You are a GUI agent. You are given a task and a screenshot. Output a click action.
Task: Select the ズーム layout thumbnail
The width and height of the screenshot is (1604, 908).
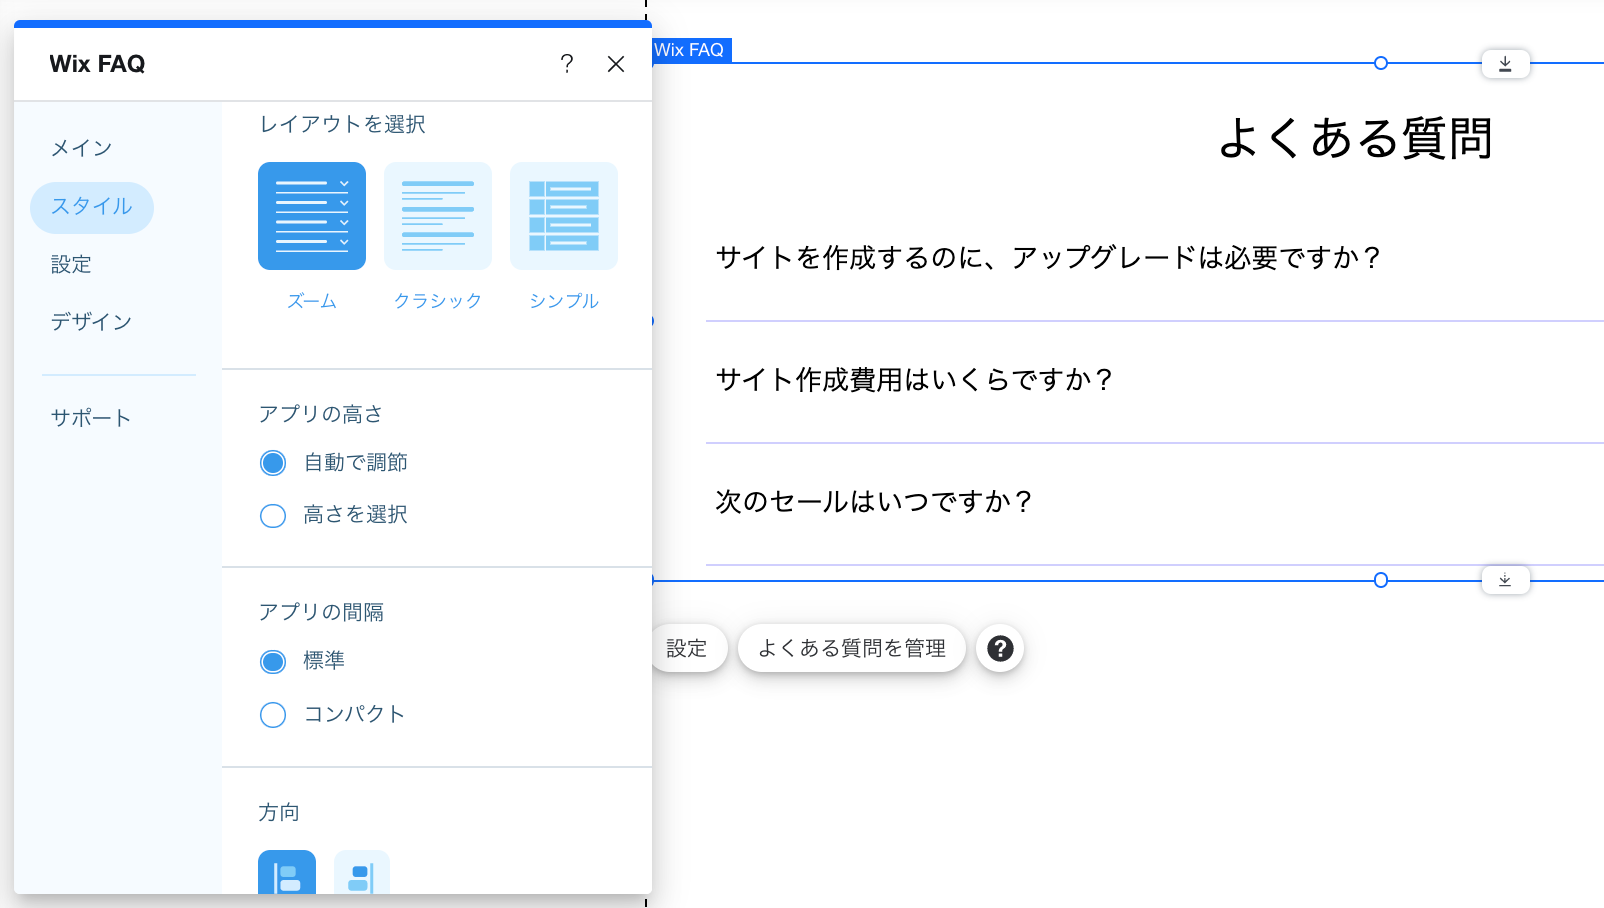click(x=311, y=215)
